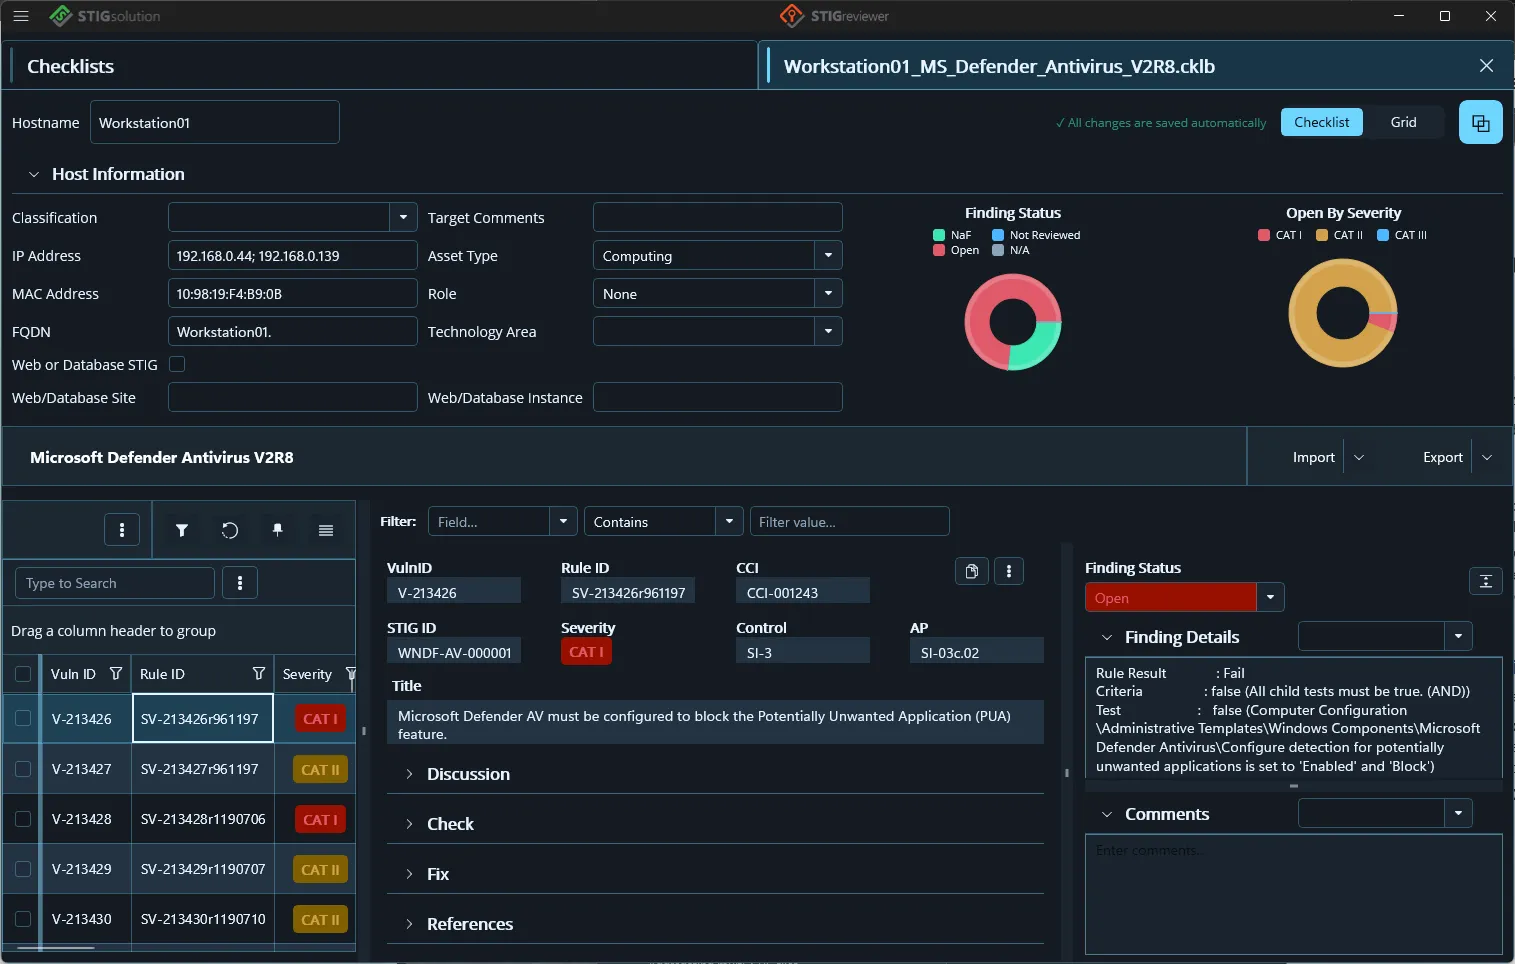The height and width of the screenshot is (964, 1515).
Task: Check the box for row V-213428
Action: pyautogui.click(x=23, y=819)
